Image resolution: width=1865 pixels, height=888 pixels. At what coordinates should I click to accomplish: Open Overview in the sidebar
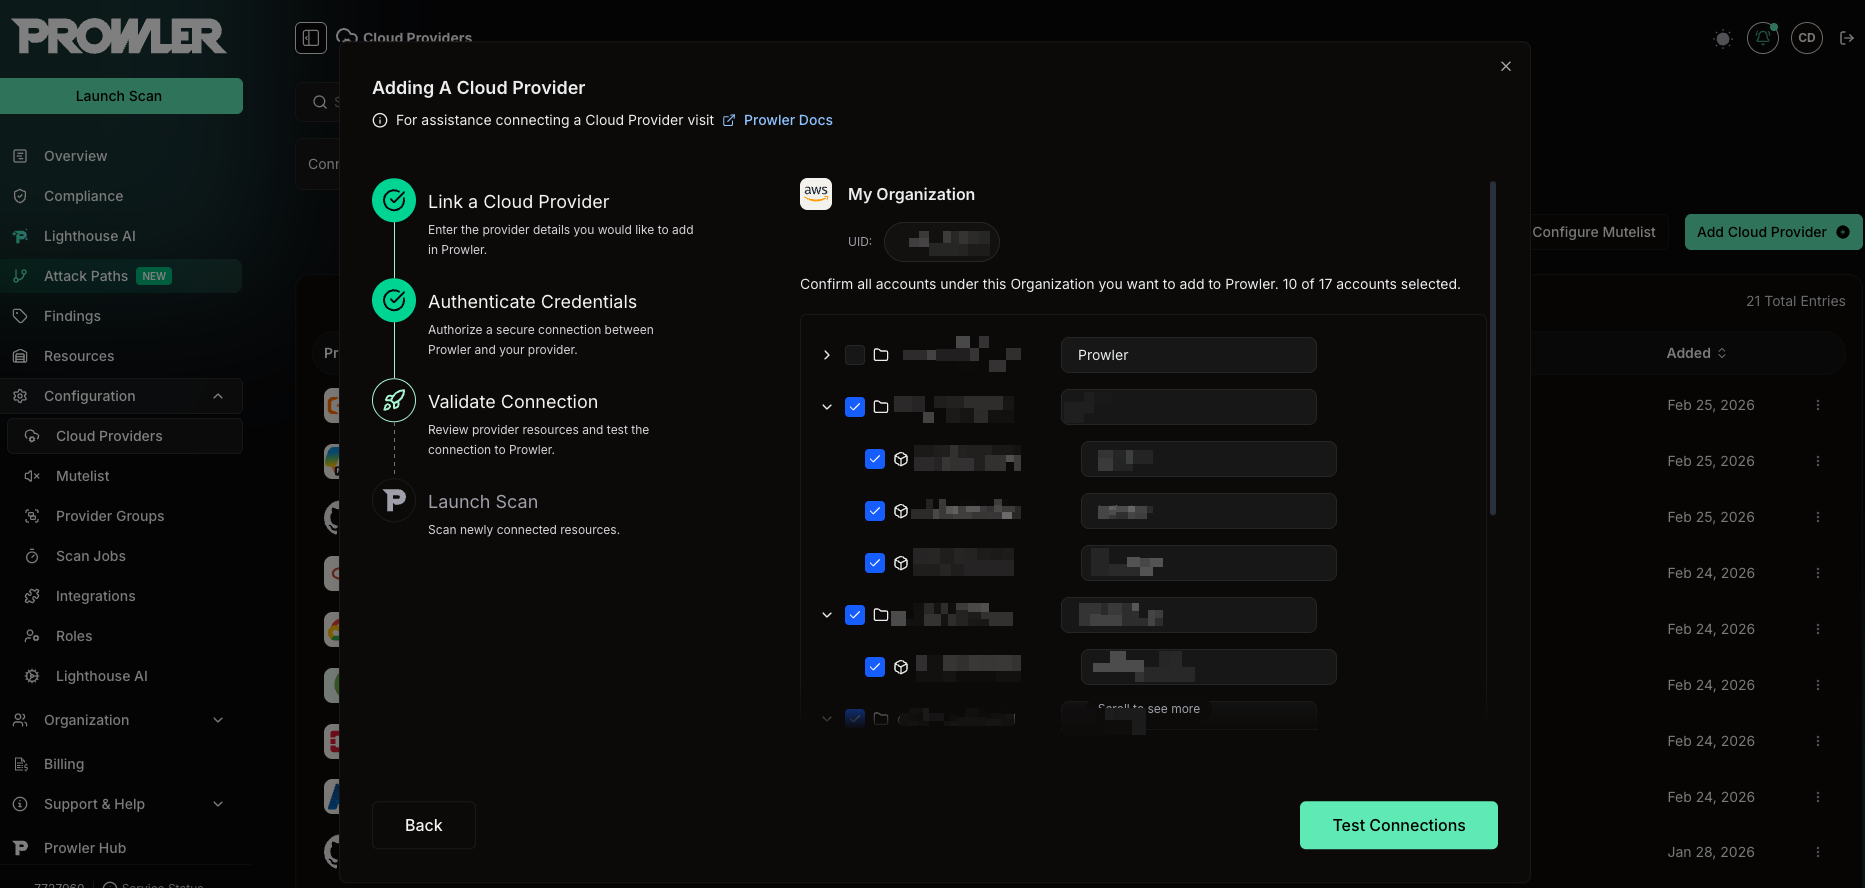point(75,156)
